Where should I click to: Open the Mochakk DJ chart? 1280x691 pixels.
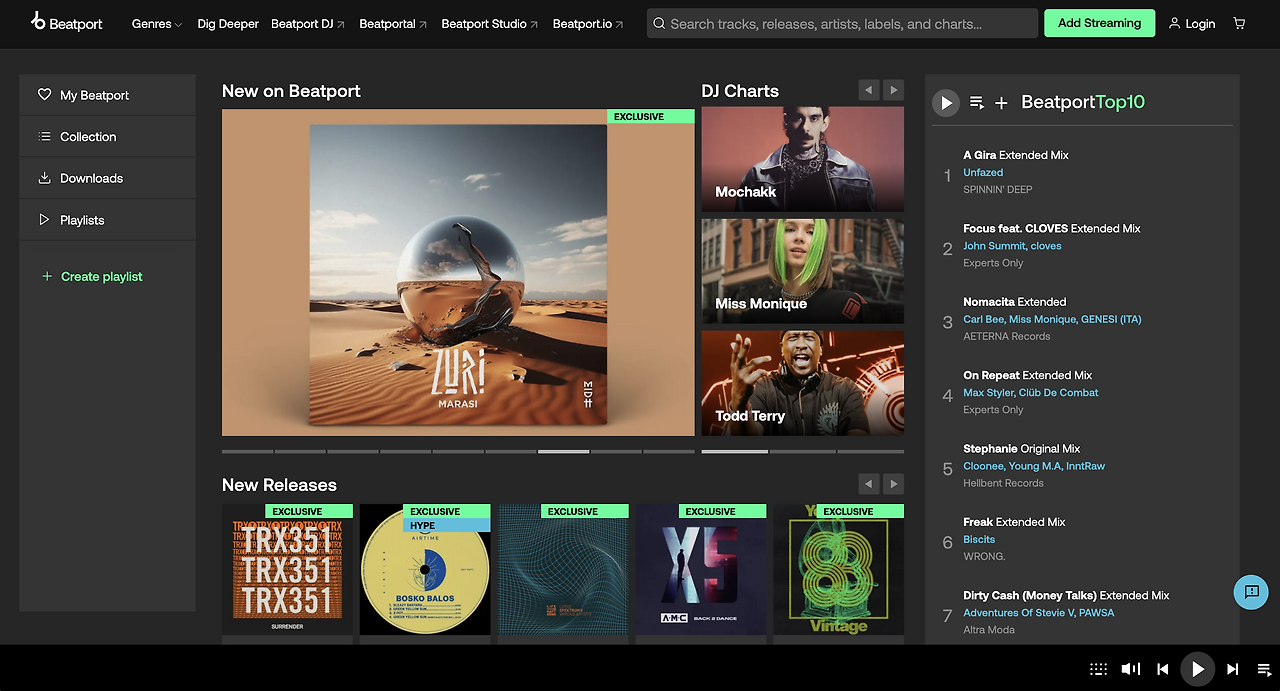coord(803,159)
